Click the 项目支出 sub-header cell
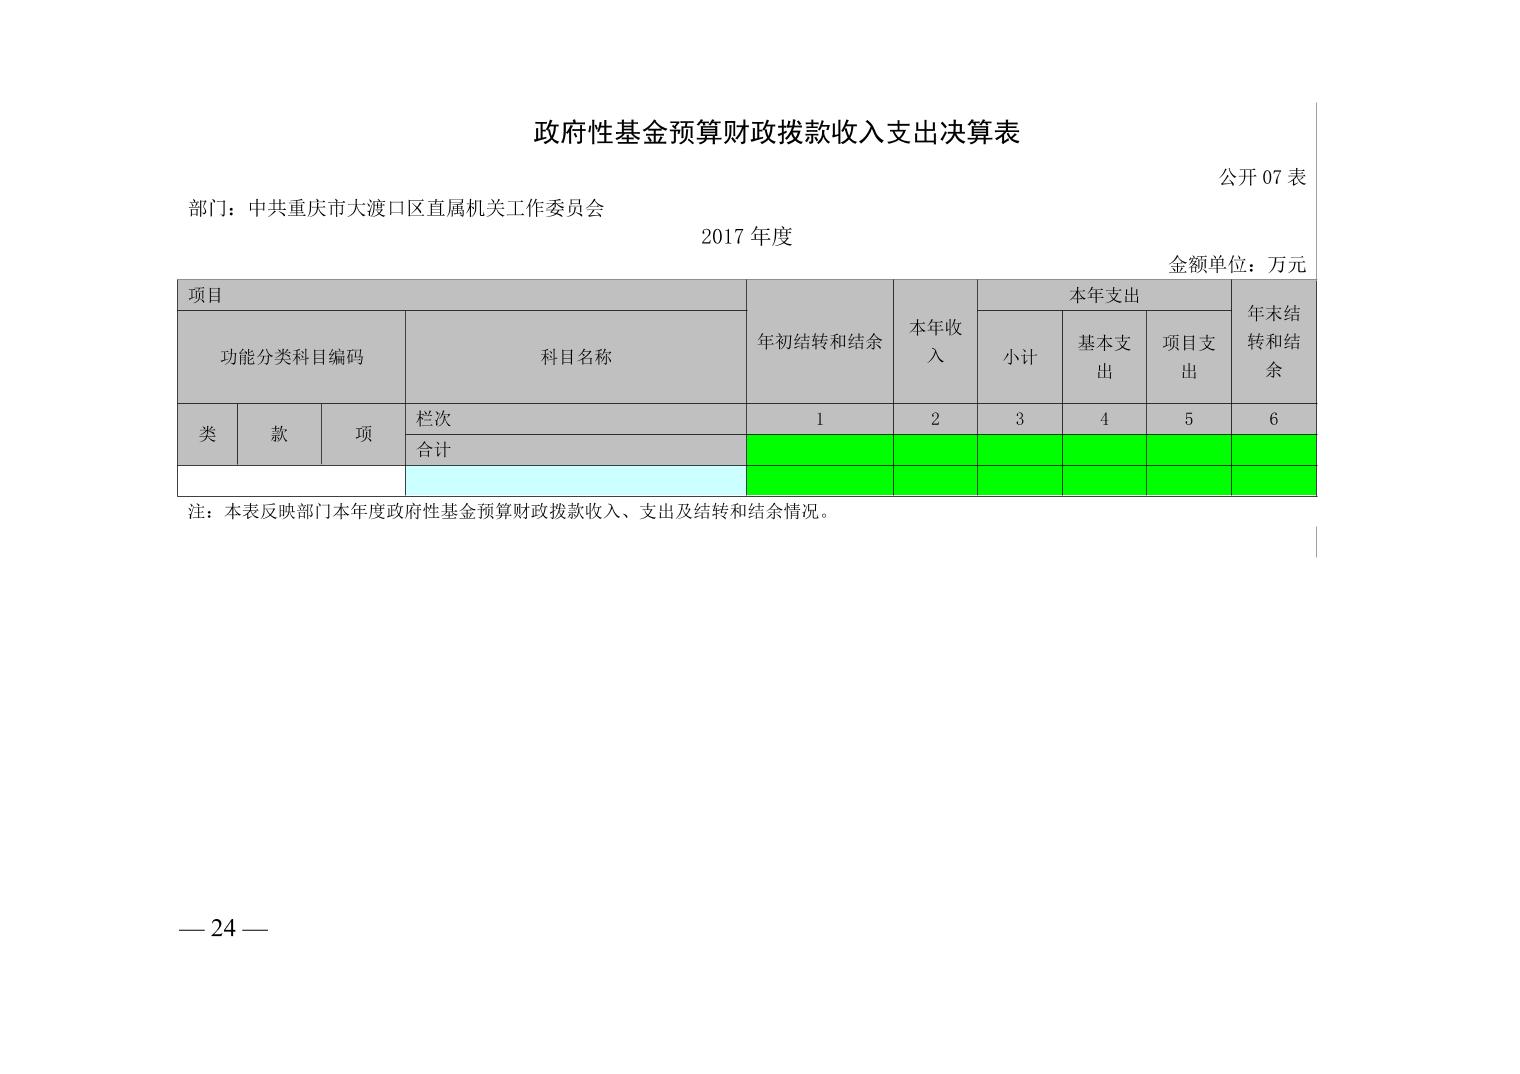Screen dimensions: 1520x1074 point(1188,357)
